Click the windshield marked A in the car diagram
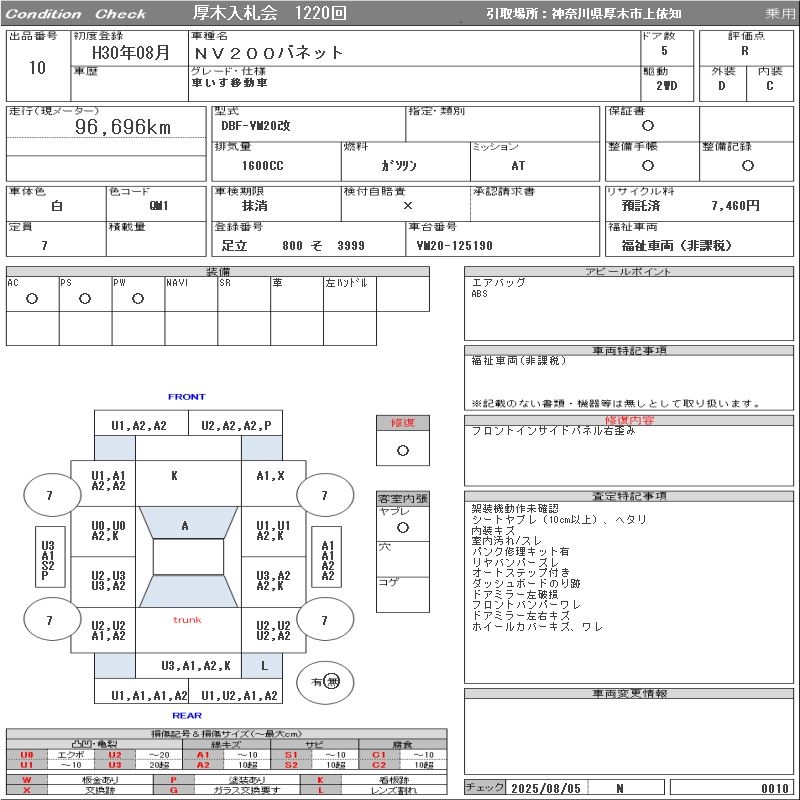The height and width of the screenshot is (800, 800). pos(185,525)
